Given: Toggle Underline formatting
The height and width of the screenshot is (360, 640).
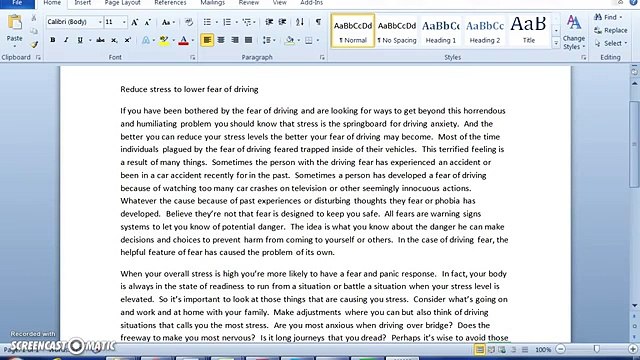Looking at the screenshot, I should coord(80,40).
